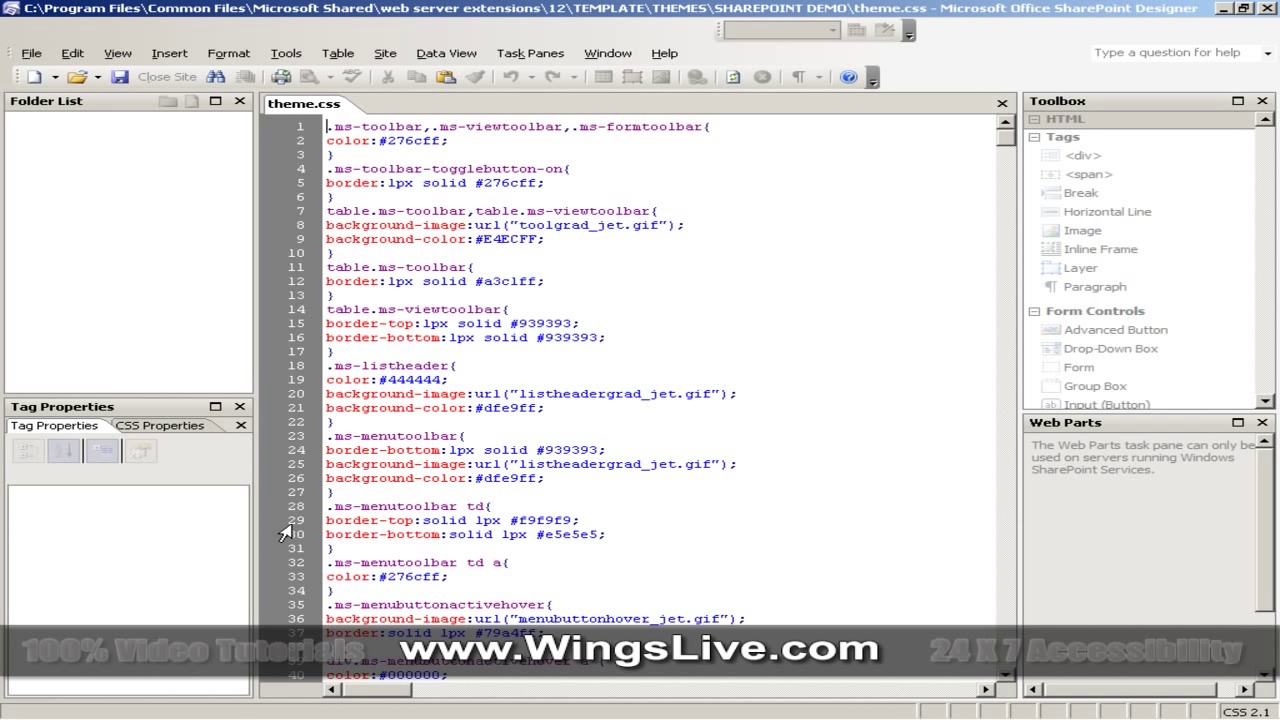Save the file with the floppy disk icon
This screenshot has width=1280, height=720.
click(x=120, y=77)
